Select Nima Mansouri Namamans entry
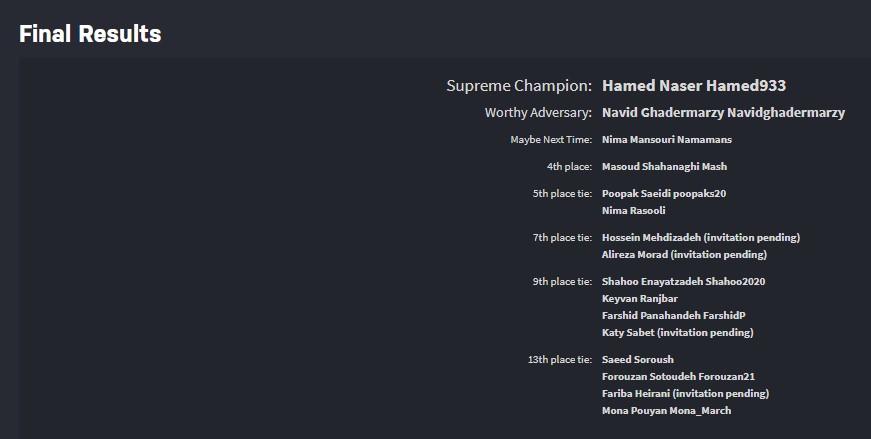The image size is (871, 439). pos(666,140)
